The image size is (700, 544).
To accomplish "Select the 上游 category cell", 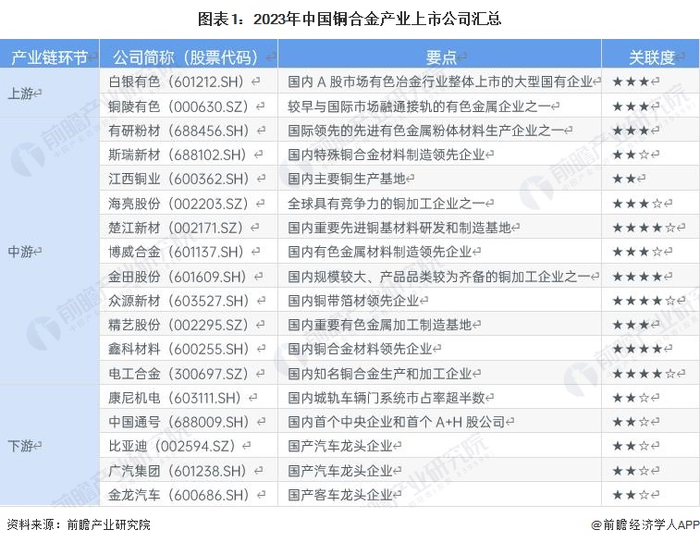I will 49,93.
